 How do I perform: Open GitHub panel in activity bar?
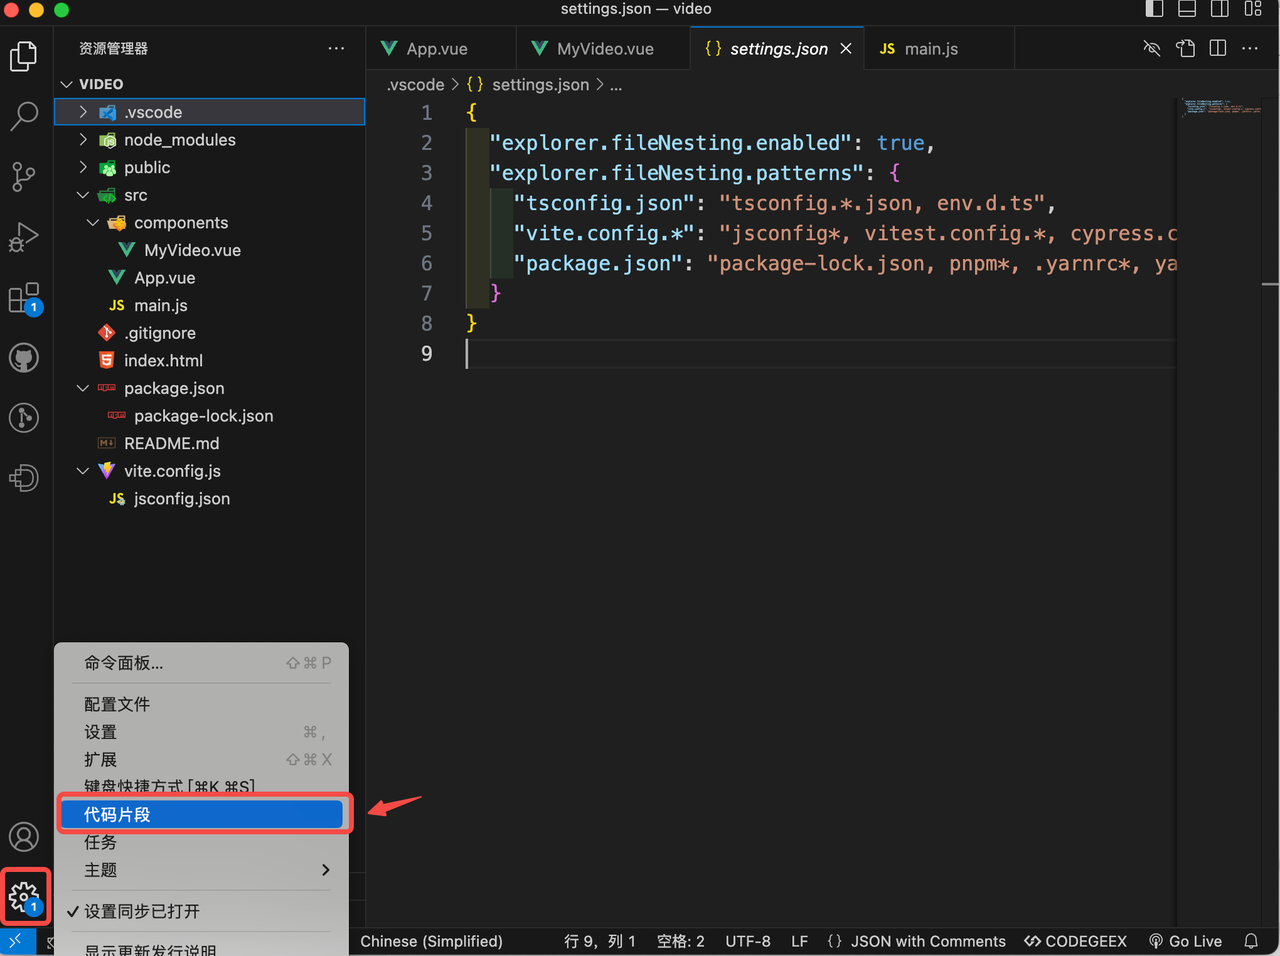pos(24,358)
